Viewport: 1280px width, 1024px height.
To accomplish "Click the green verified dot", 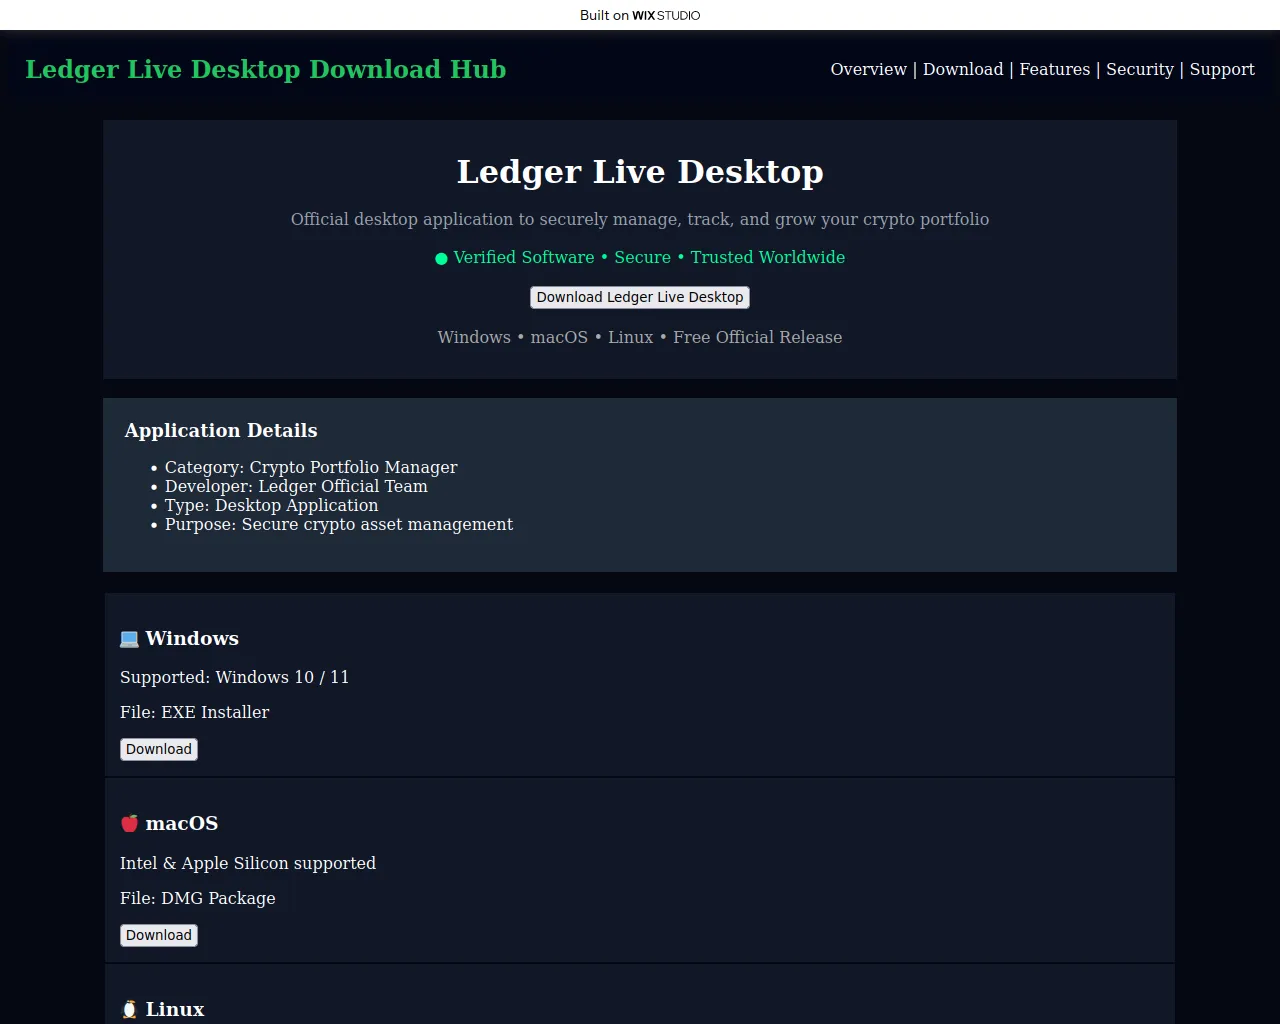I will 441,259.
